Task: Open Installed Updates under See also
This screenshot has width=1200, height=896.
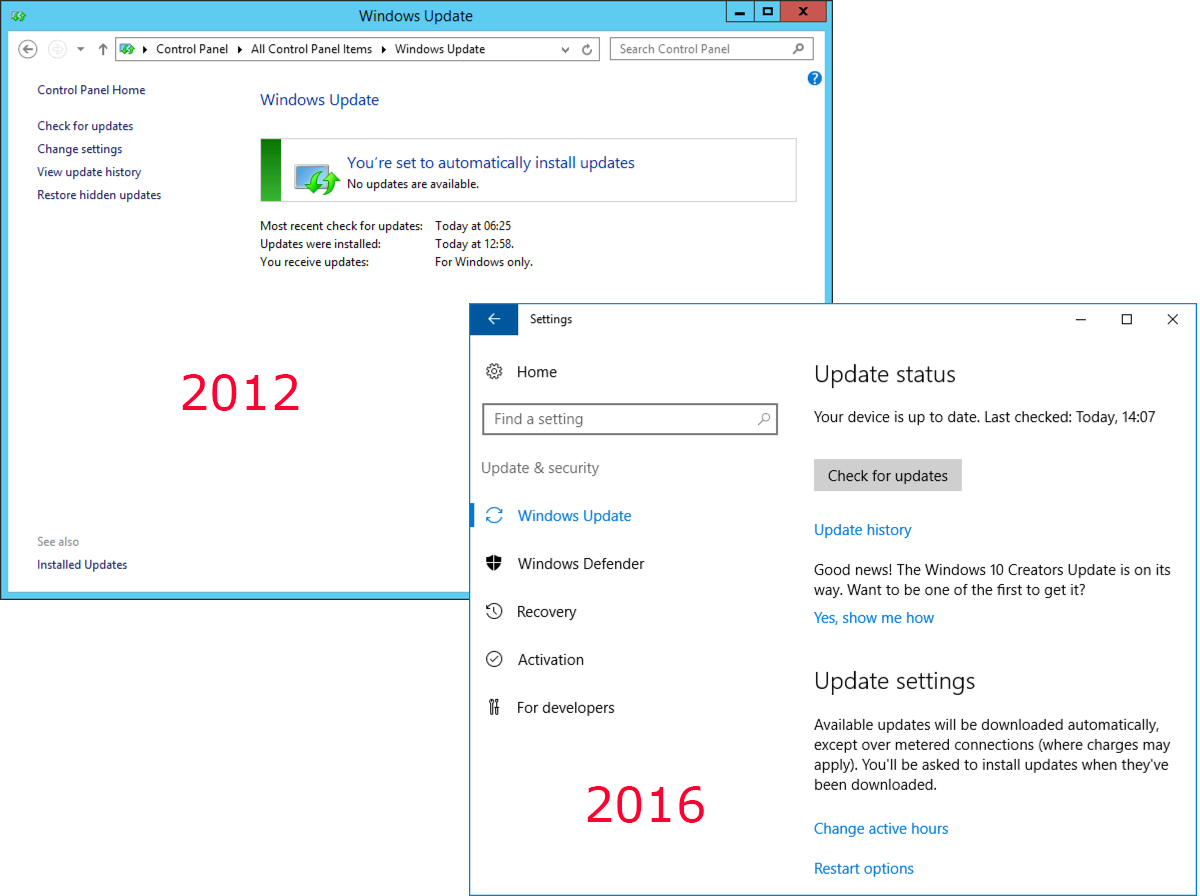Action: click(x=82, y=565)
